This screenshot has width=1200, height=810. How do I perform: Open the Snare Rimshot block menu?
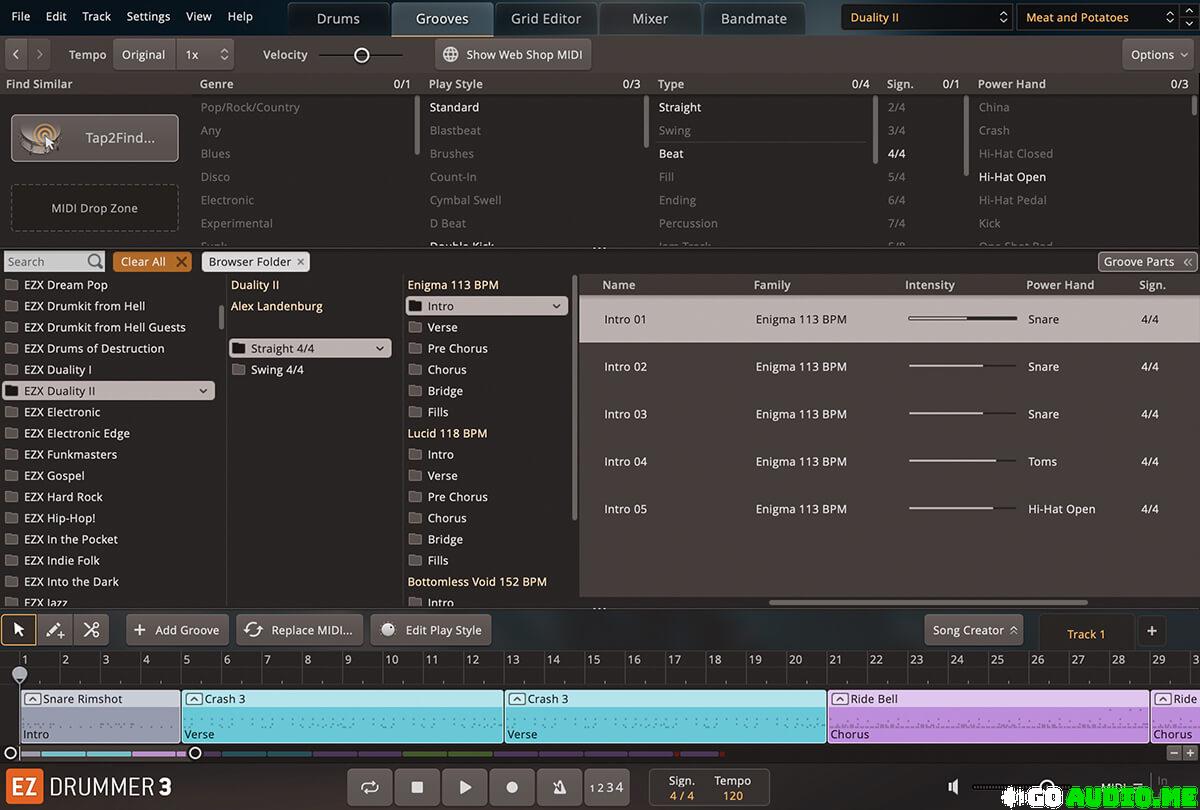(x=32, y=699)
